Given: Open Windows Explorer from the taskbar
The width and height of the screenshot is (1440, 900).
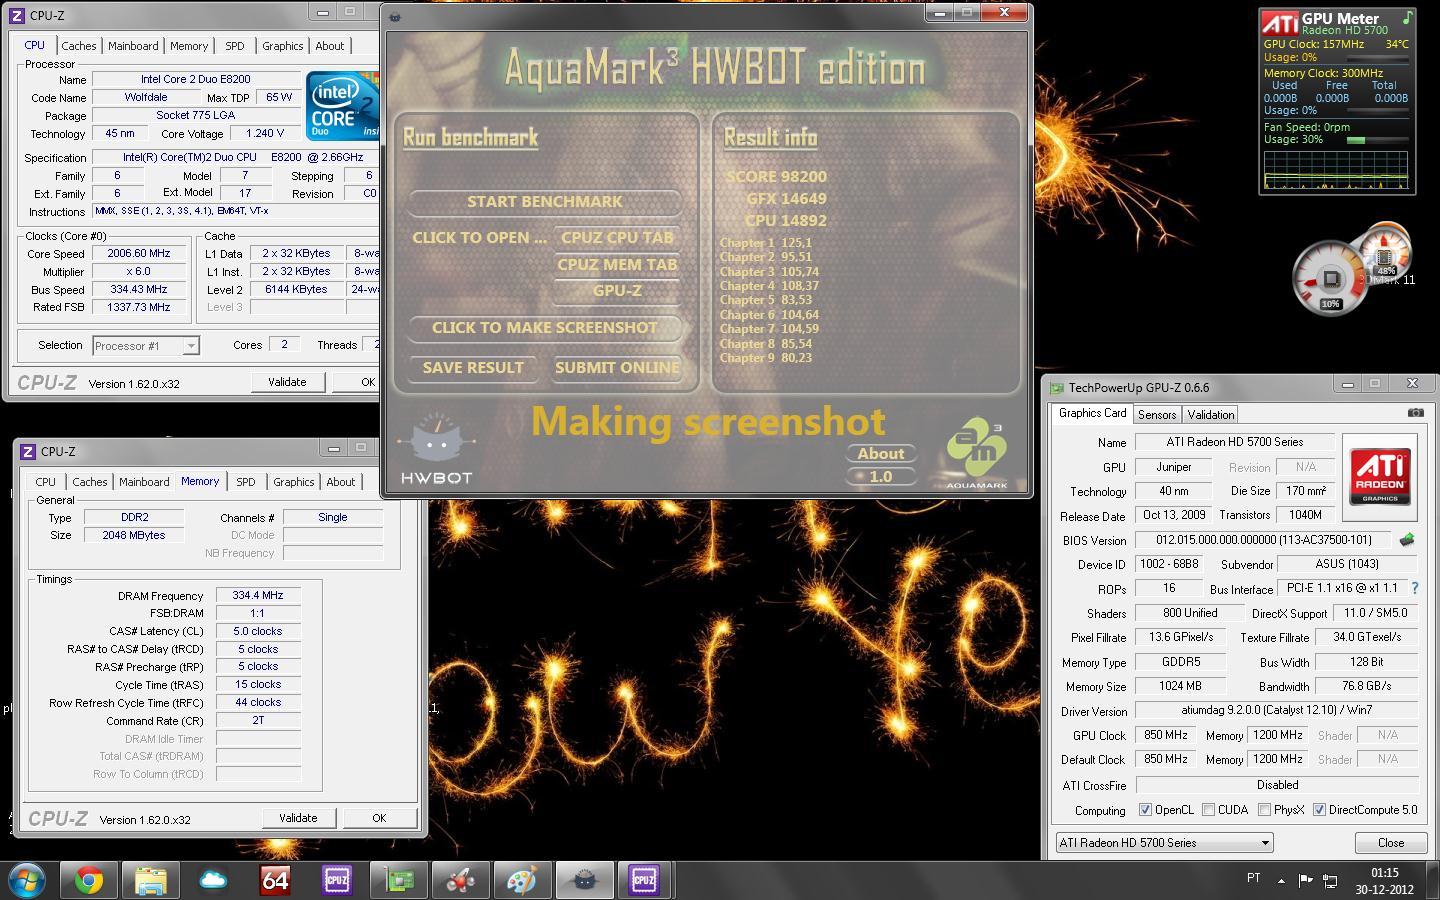Looking at the screenshot, I should click(x=151, y=880).
